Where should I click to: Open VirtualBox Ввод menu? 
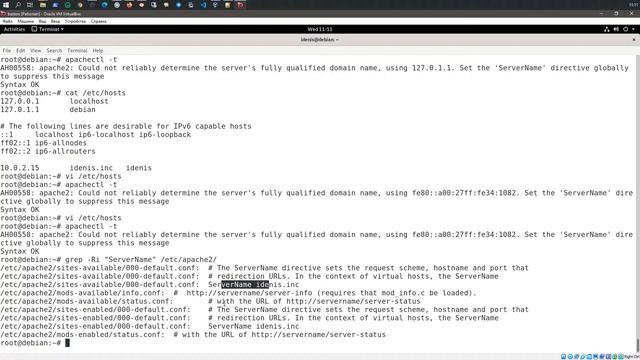click(56, 21)
